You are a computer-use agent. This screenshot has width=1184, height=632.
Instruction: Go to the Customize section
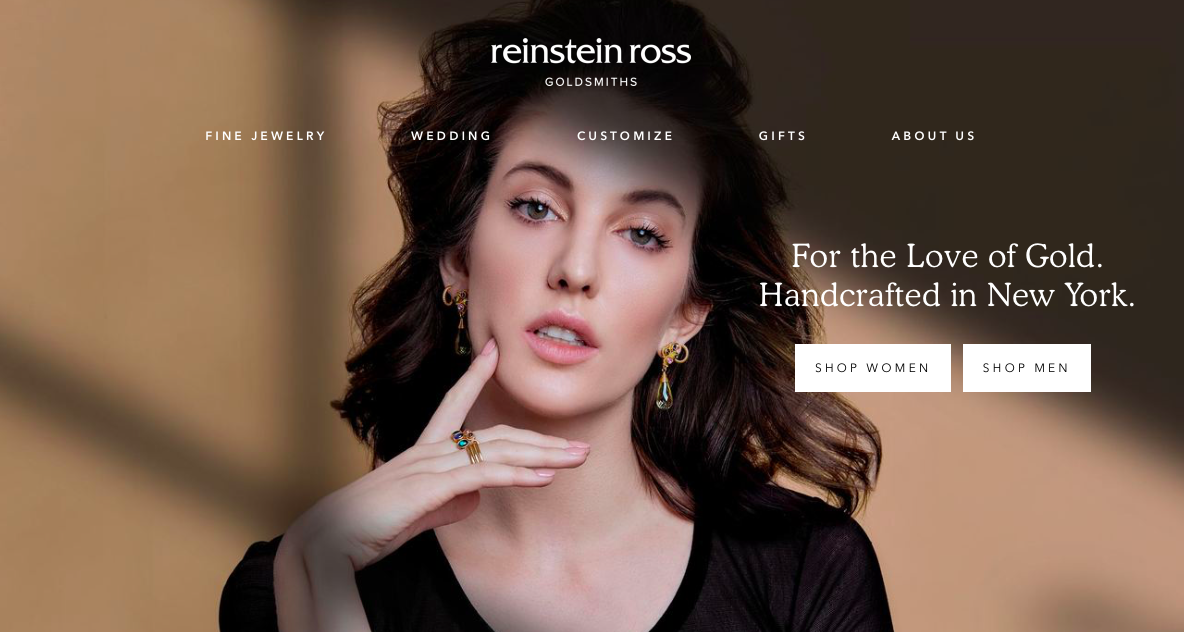(625, 136)
